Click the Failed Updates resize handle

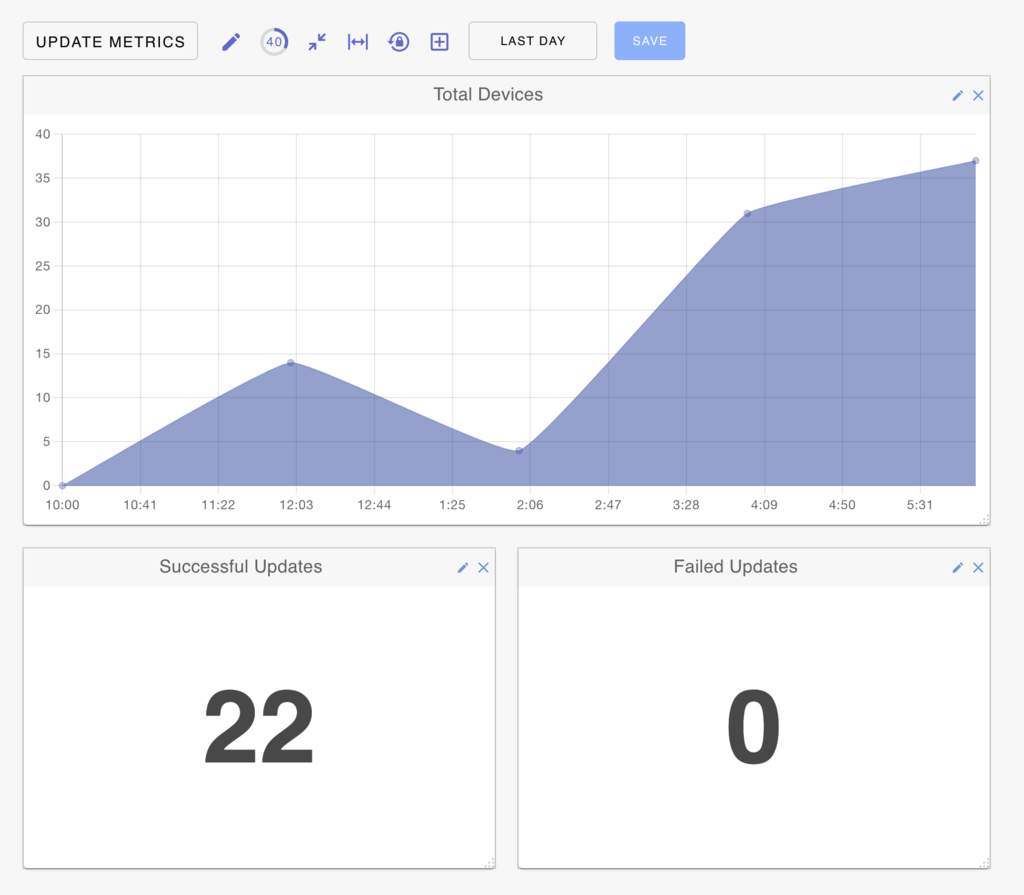pos(984,863)
